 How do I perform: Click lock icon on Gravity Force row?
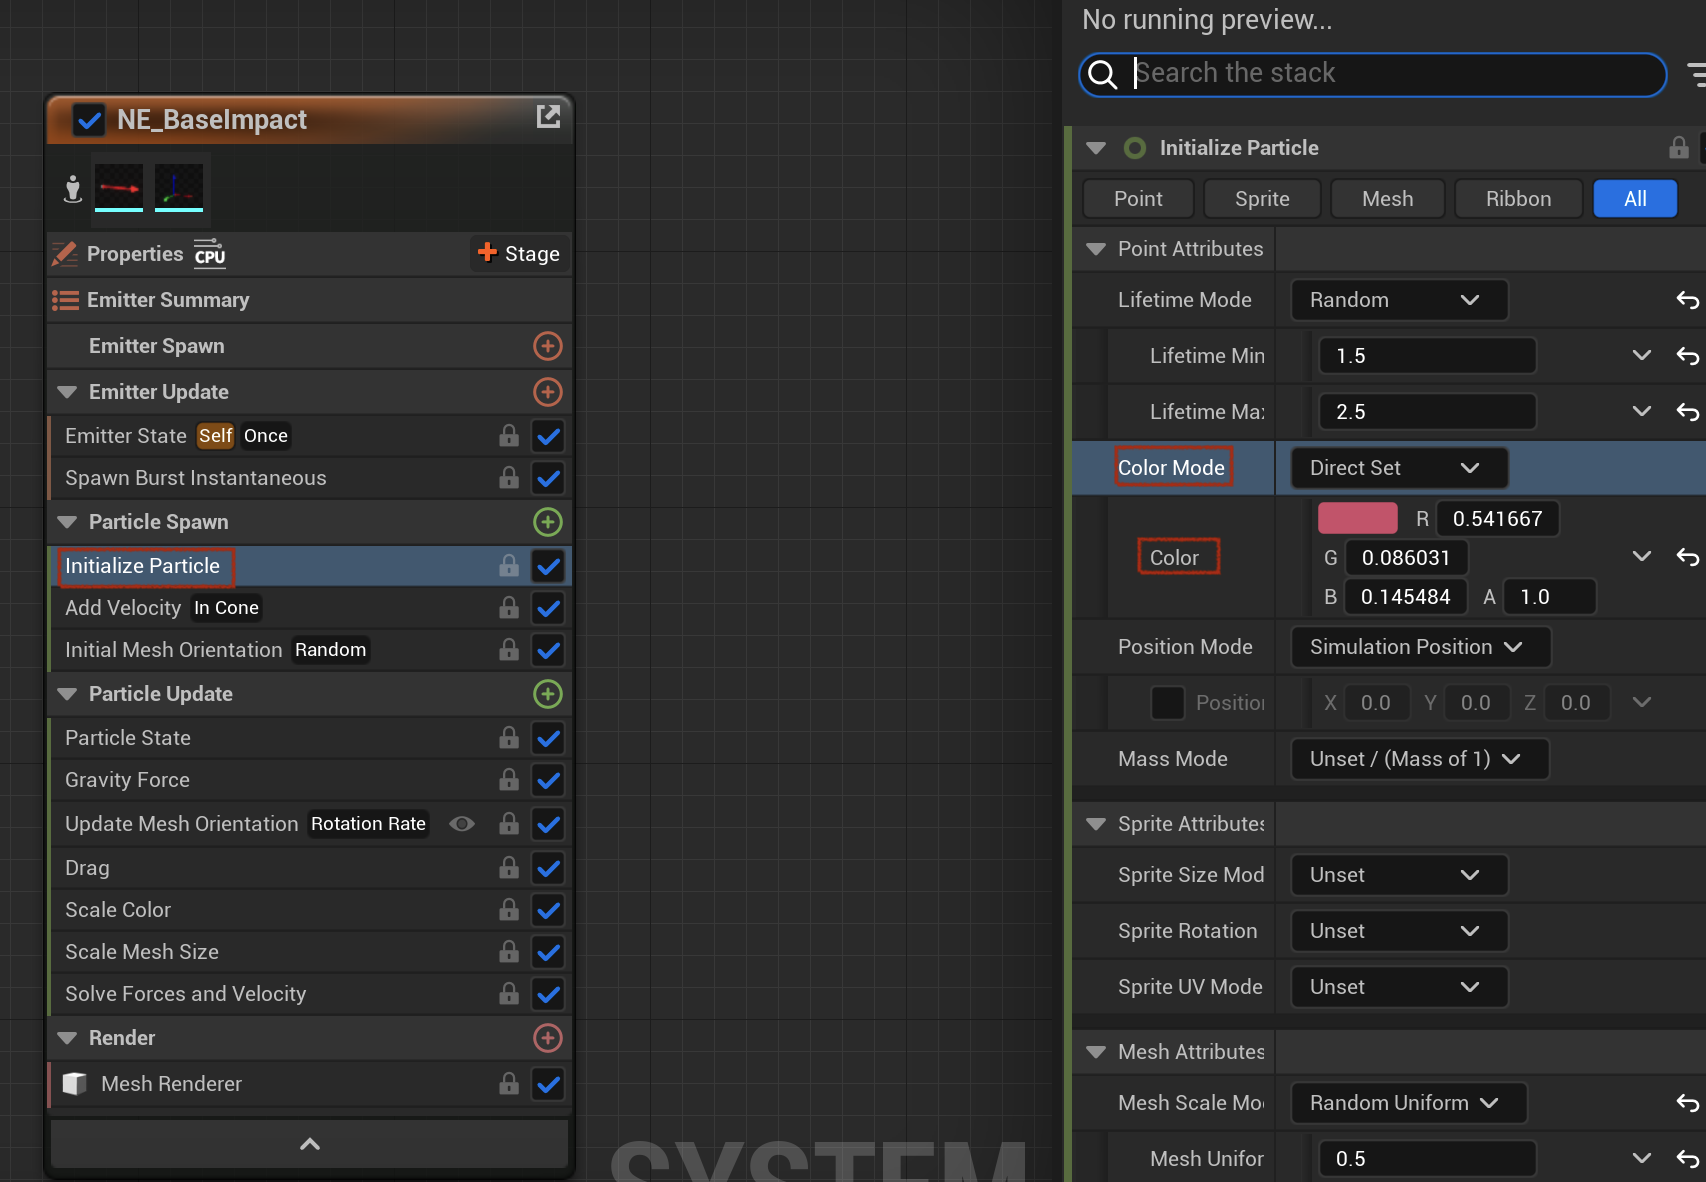(509, 780)
